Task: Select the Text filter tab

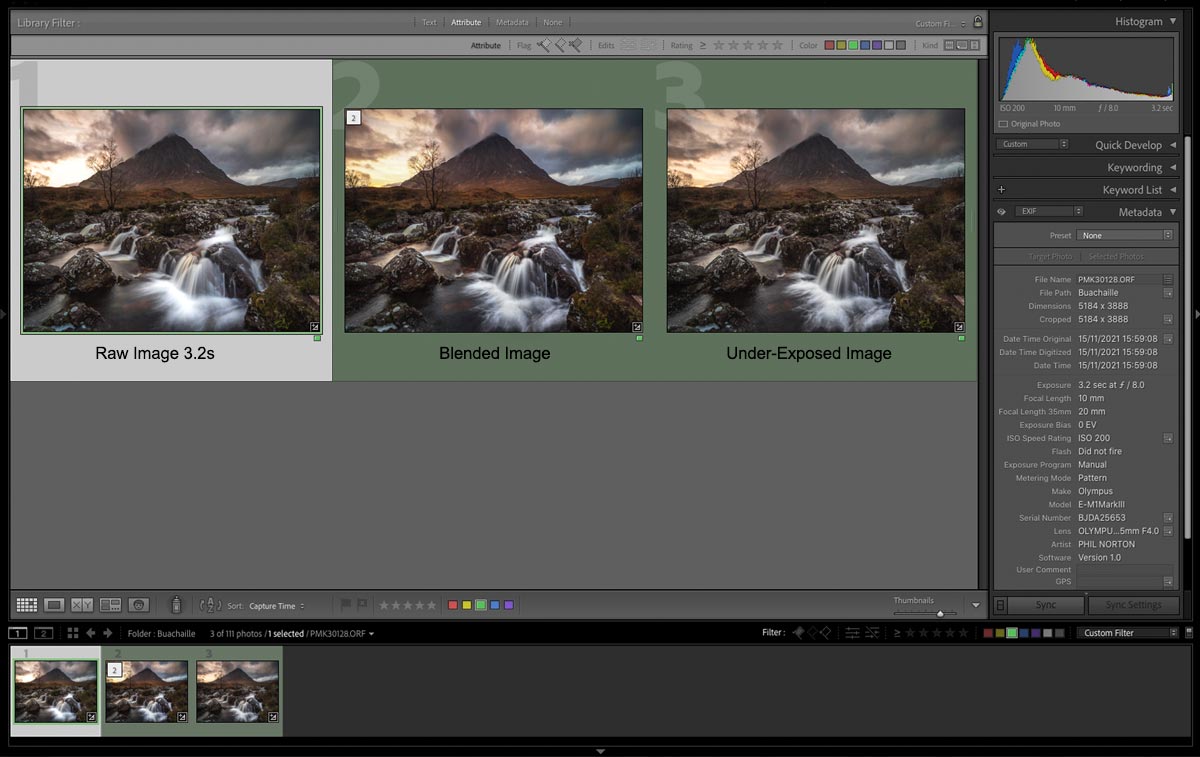Action: pos(429,22)
